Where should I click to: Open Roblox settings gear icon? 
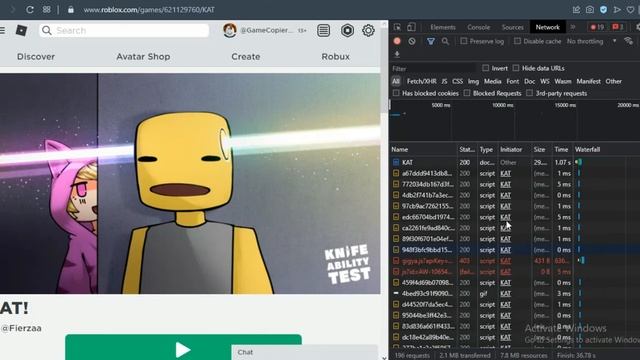(368, 30)
